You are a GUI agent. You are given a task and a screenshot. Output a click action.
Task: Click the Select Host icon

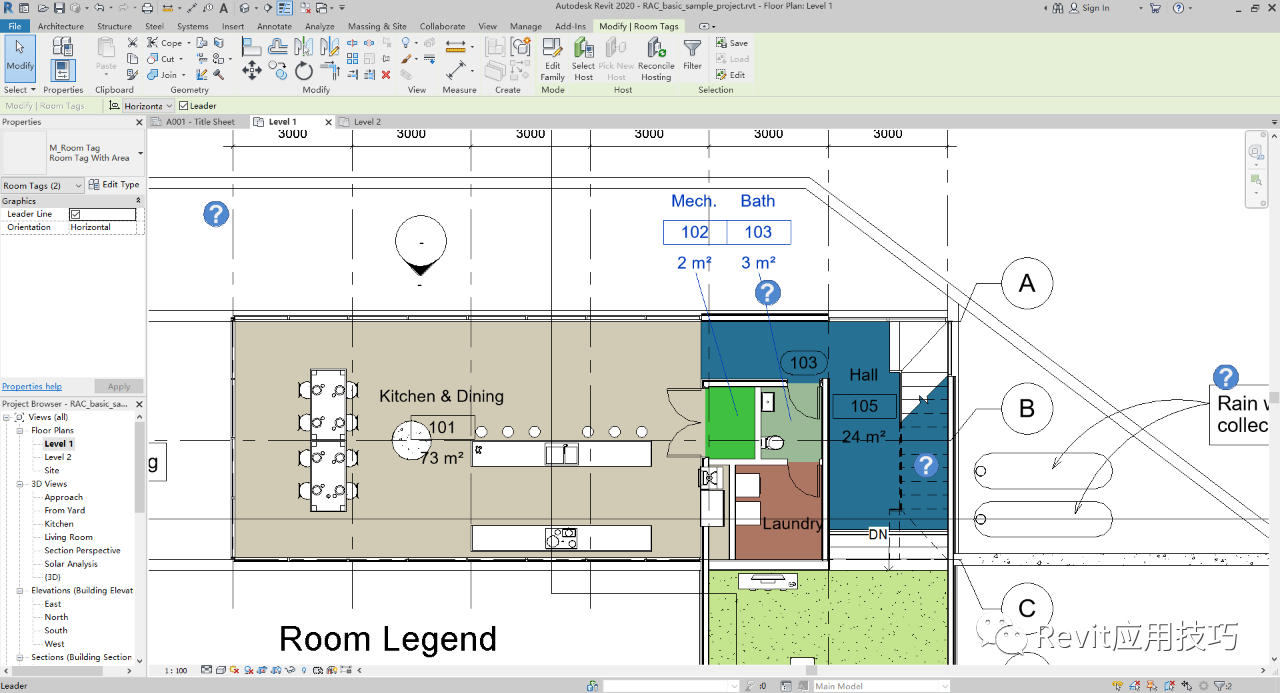[583, 58]
